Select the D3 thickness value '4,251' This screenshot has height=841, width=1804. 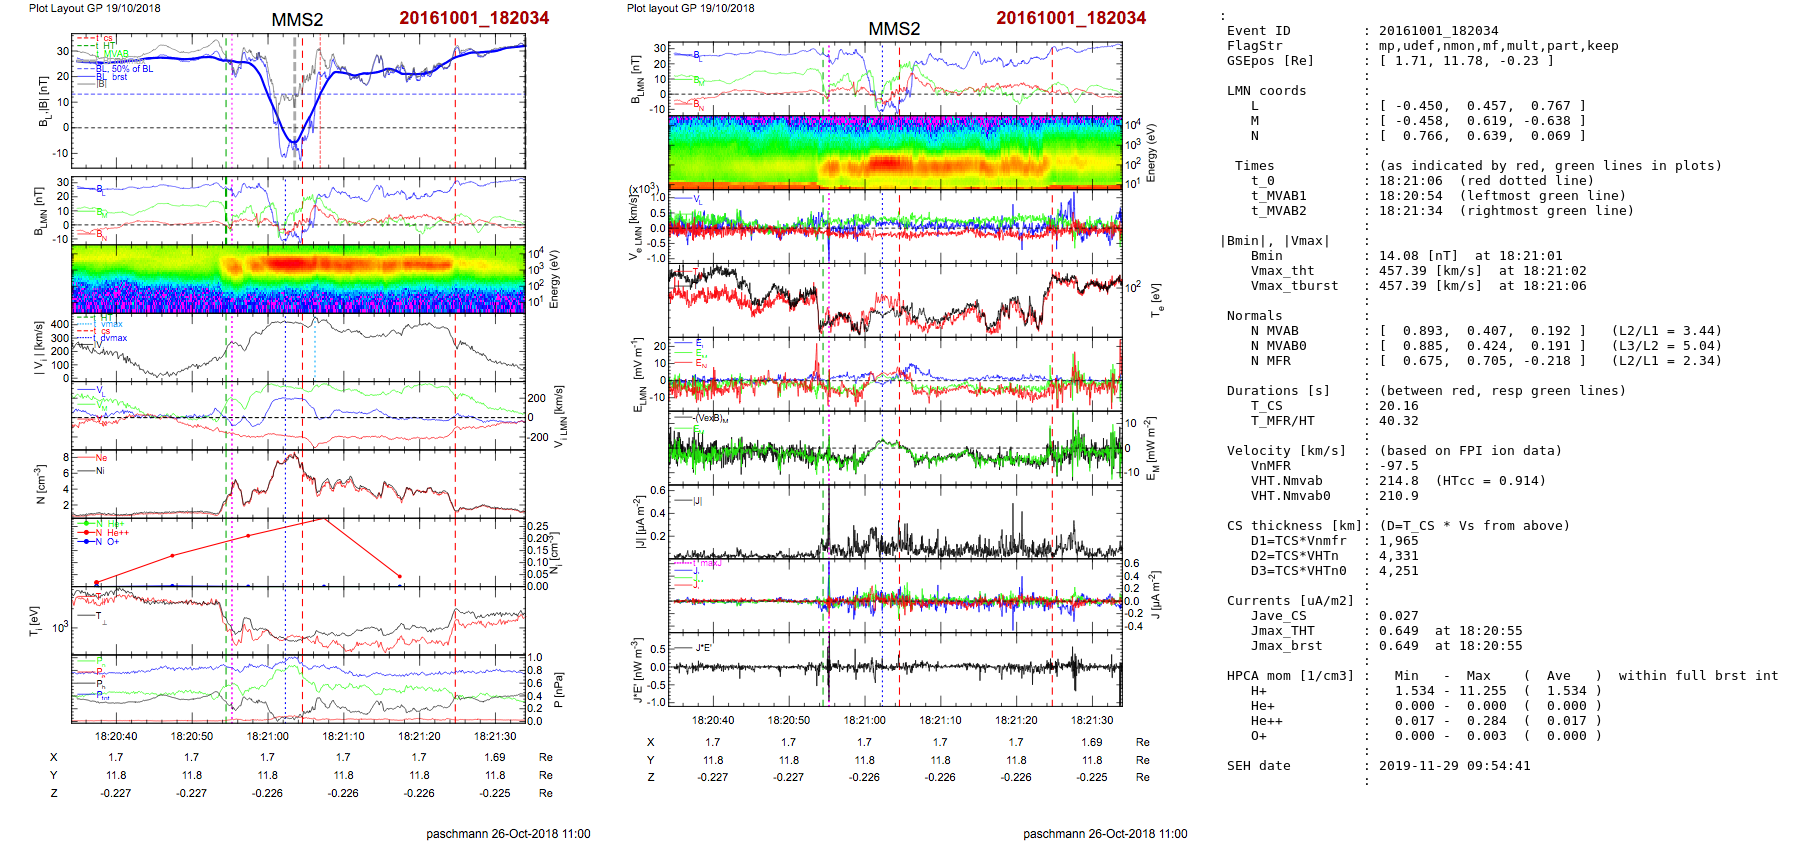point(1398,571)
